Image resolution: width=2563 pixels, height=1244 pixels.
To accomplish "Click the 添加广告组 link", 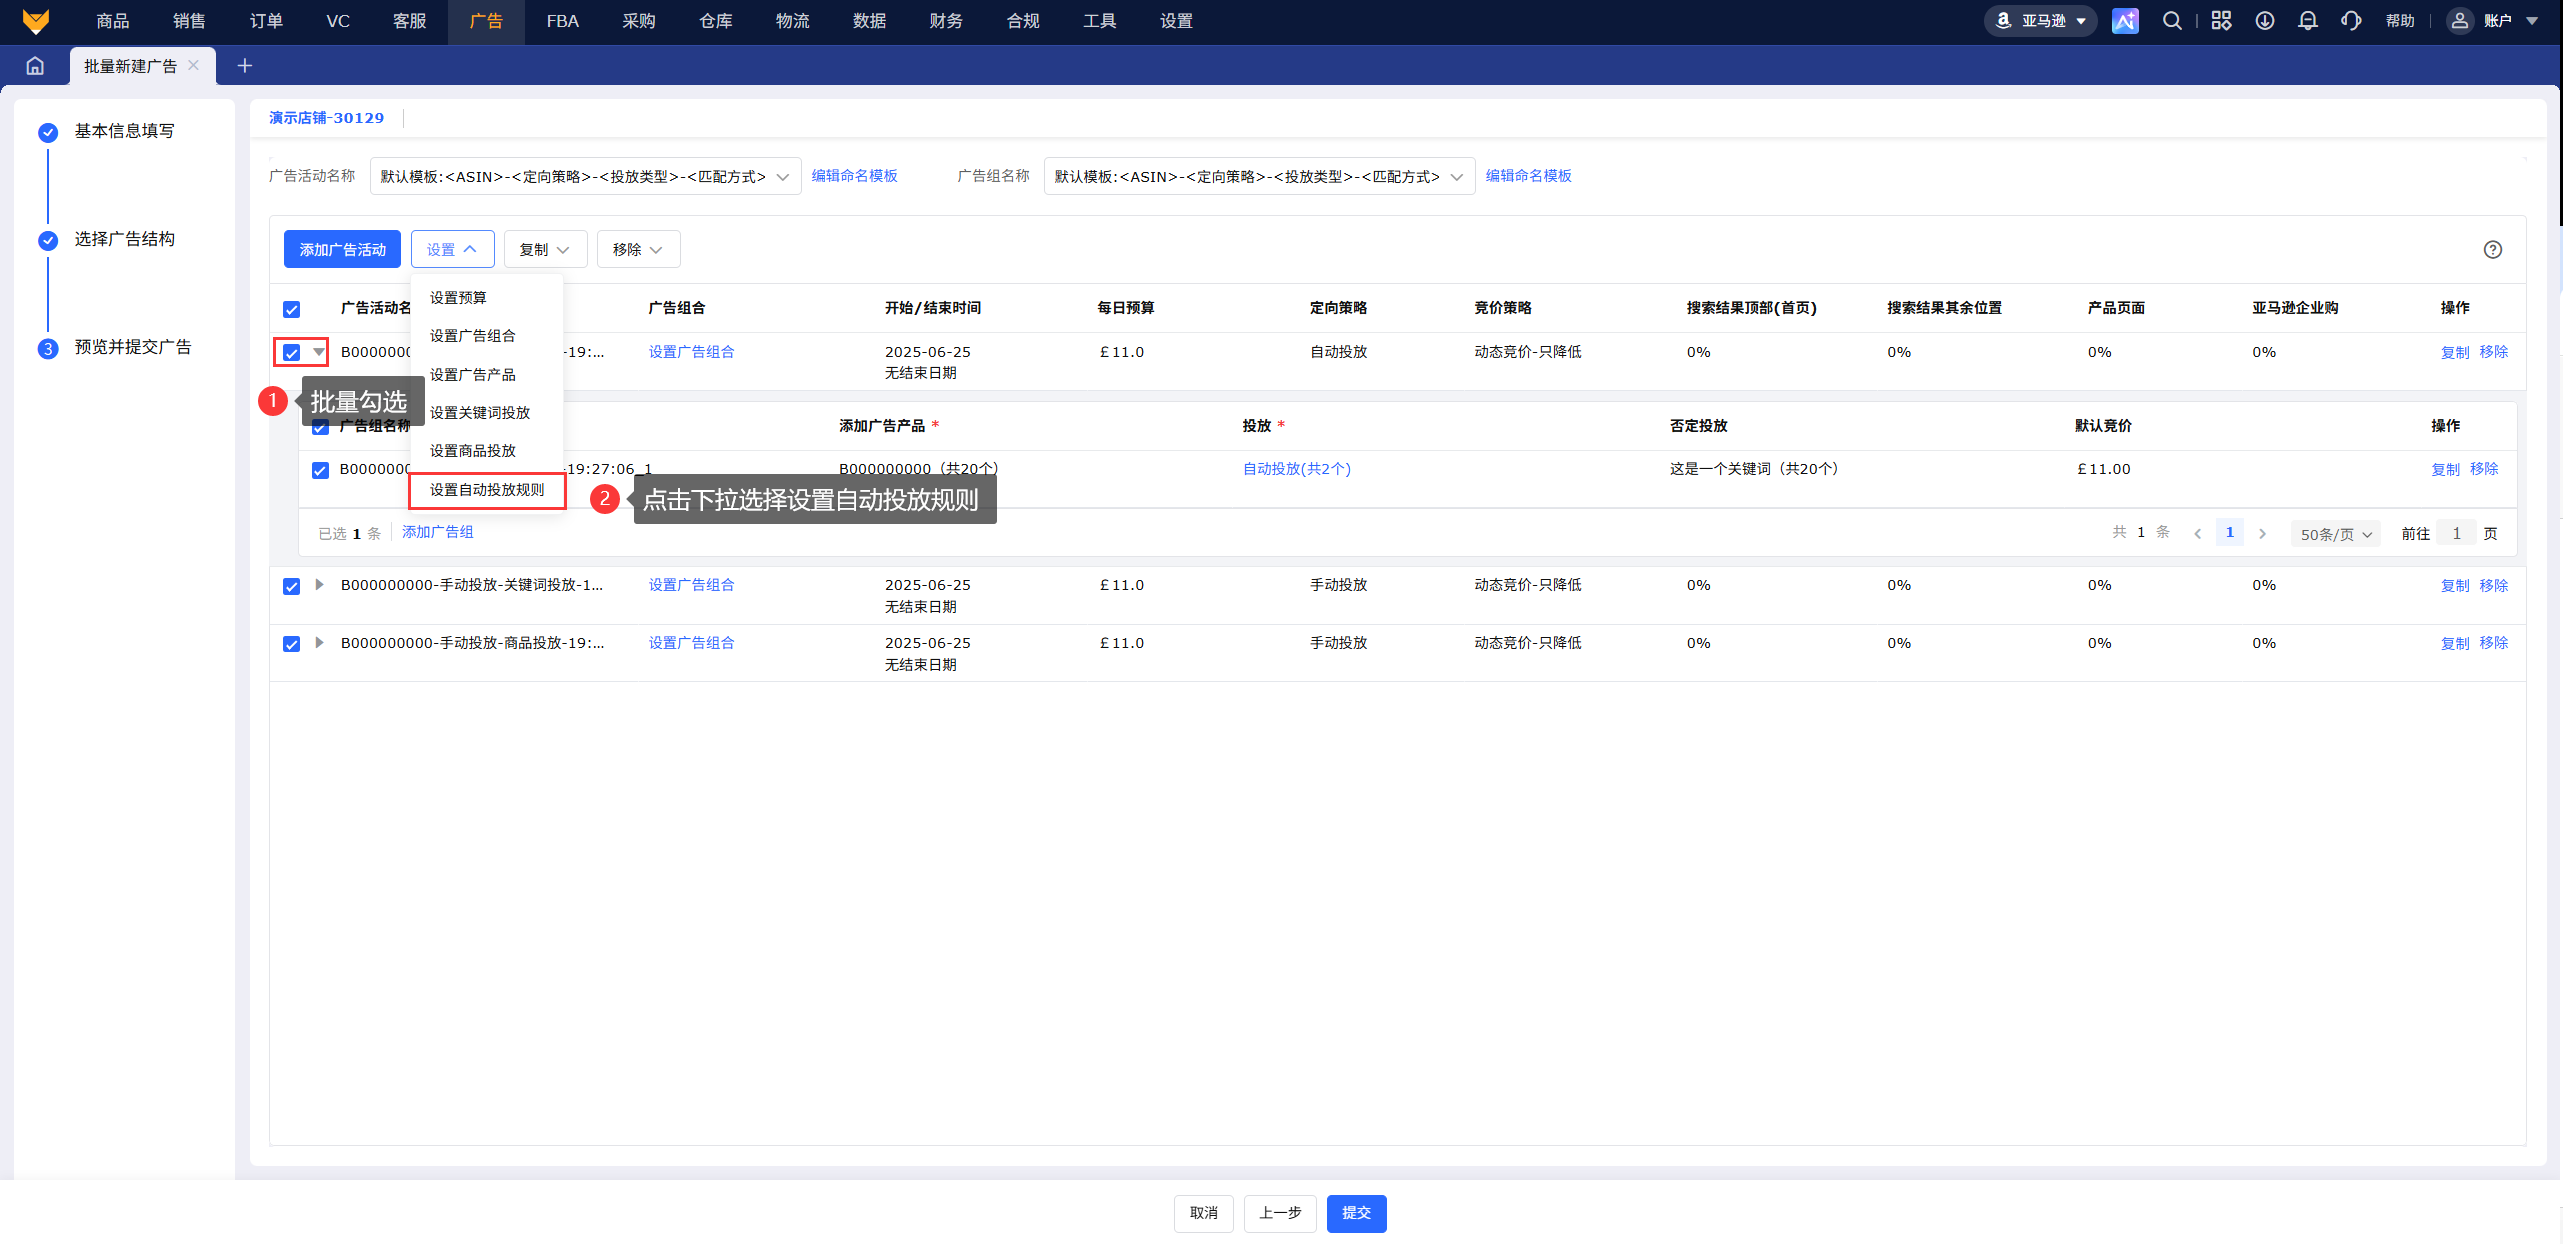I will click(437, 533).
